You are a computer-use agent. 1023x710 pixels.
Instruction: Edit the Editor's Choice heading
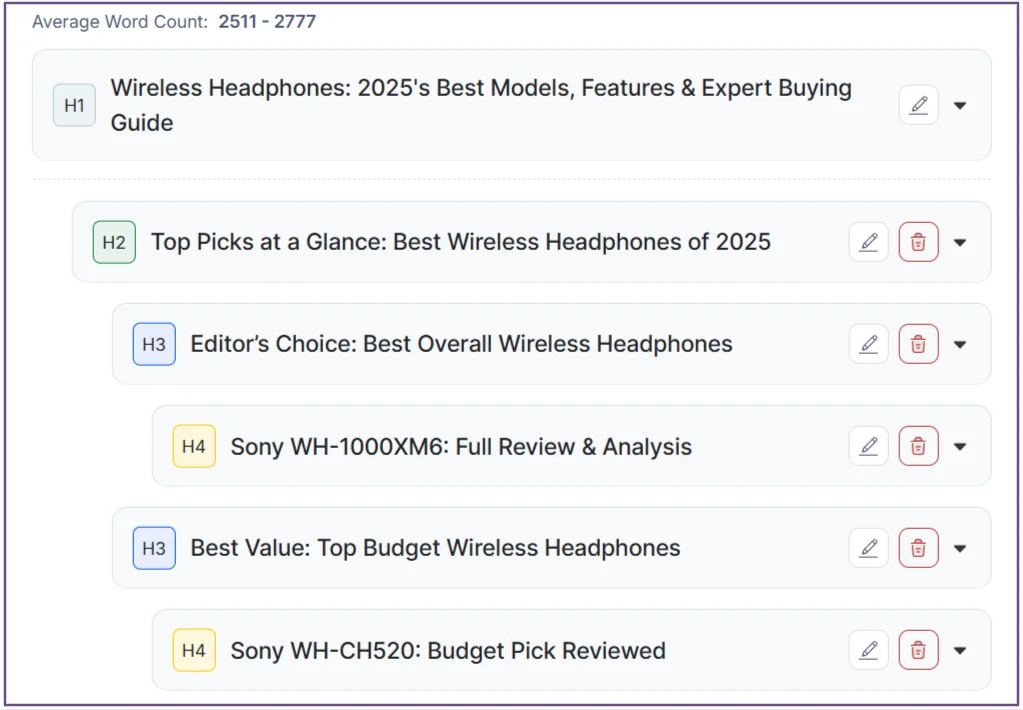pos(868,344)
